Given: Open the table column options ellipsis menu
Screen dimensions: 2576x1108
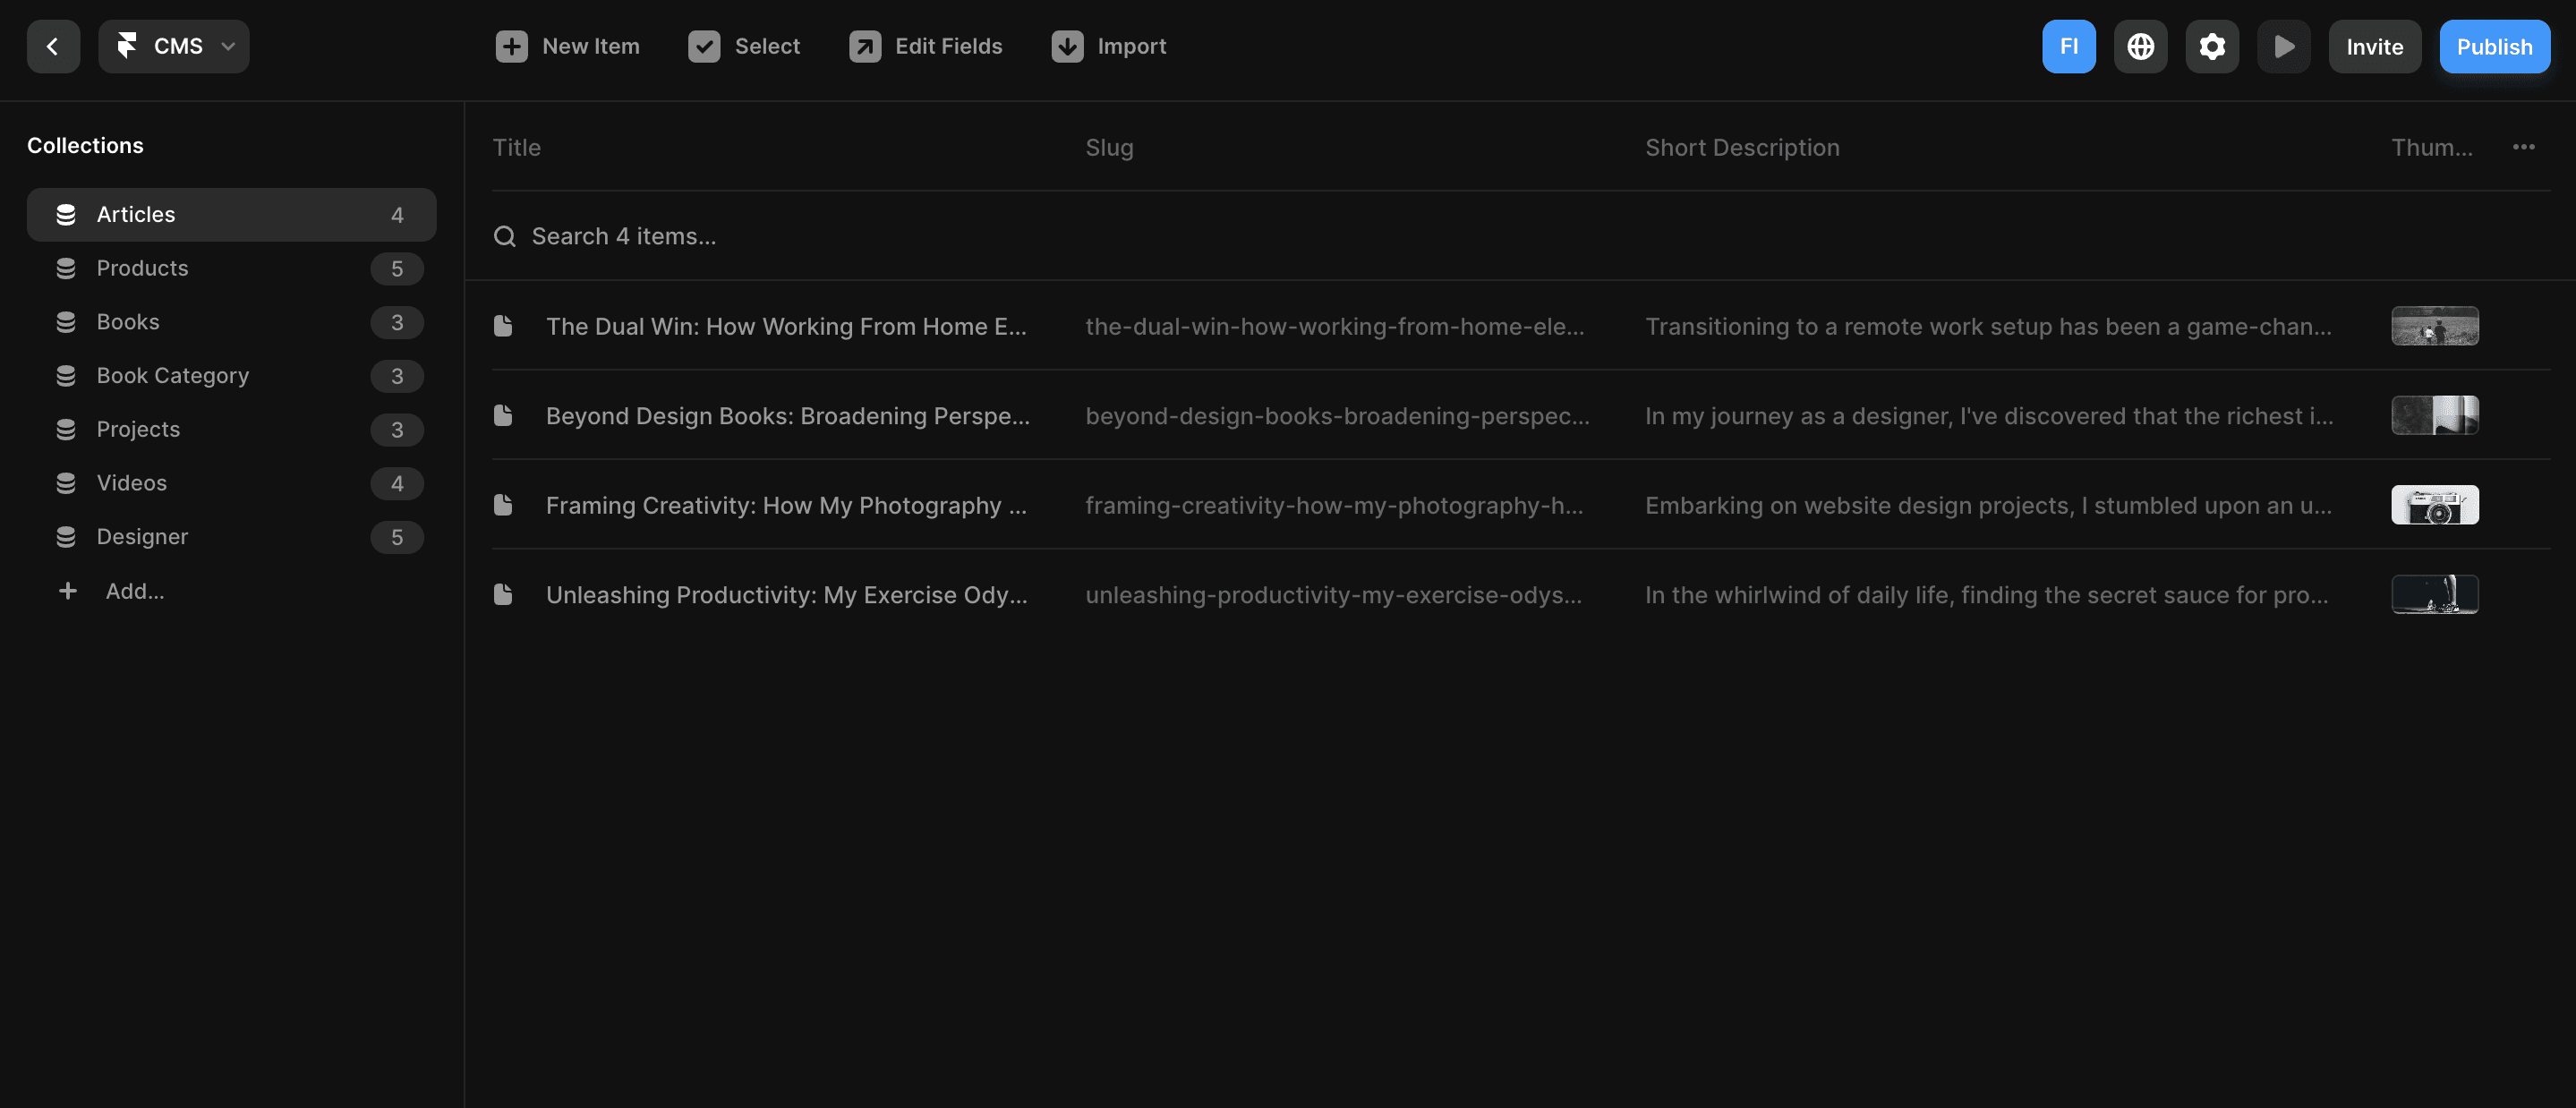Looking at the screenshot, I should coord(2524,146).
